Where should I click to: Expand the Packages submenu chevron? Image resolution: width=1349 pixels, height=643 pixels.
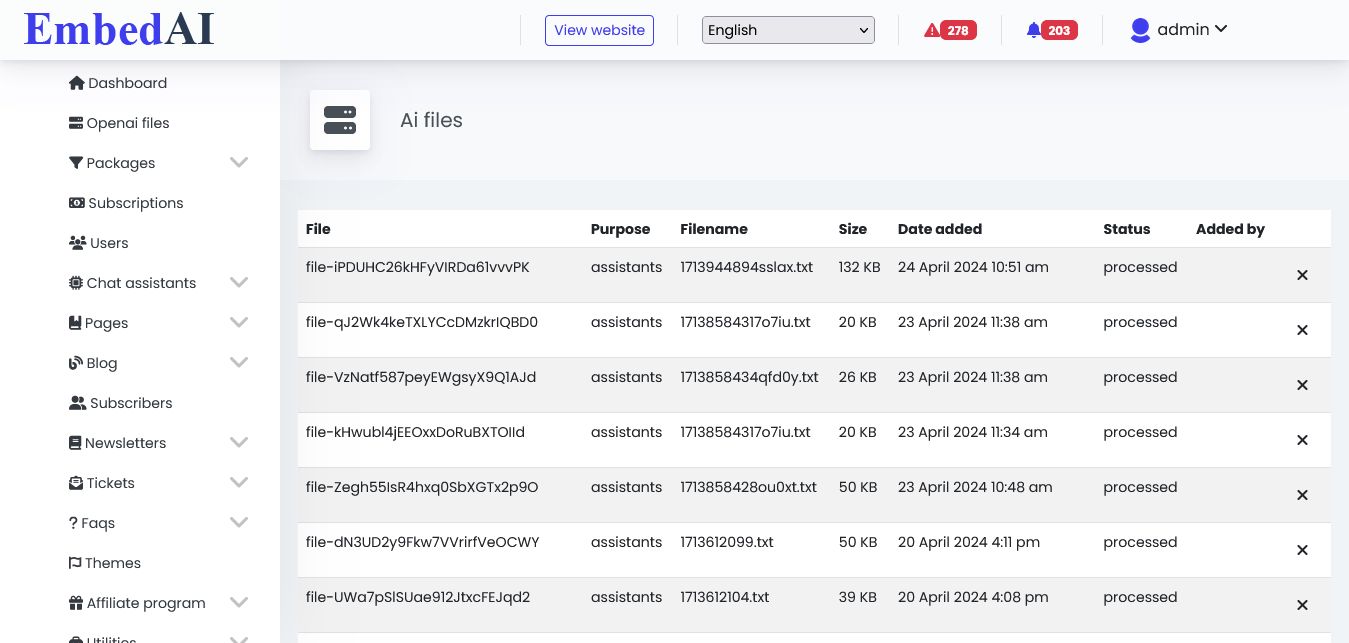pyautogui.click(x=239, y=162)
